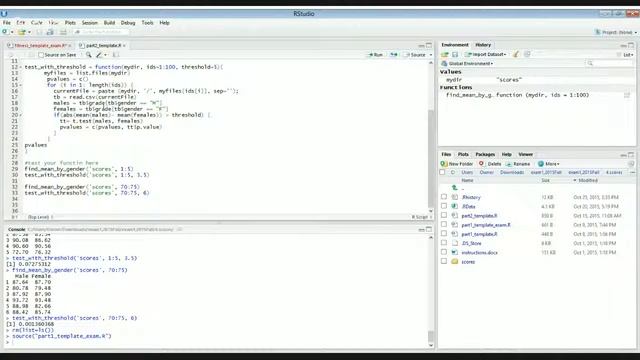Open the Source button dropdown arrow
The width and height of the screenshot is (640, 360).
pyautogui.click(x=431, y=55)
